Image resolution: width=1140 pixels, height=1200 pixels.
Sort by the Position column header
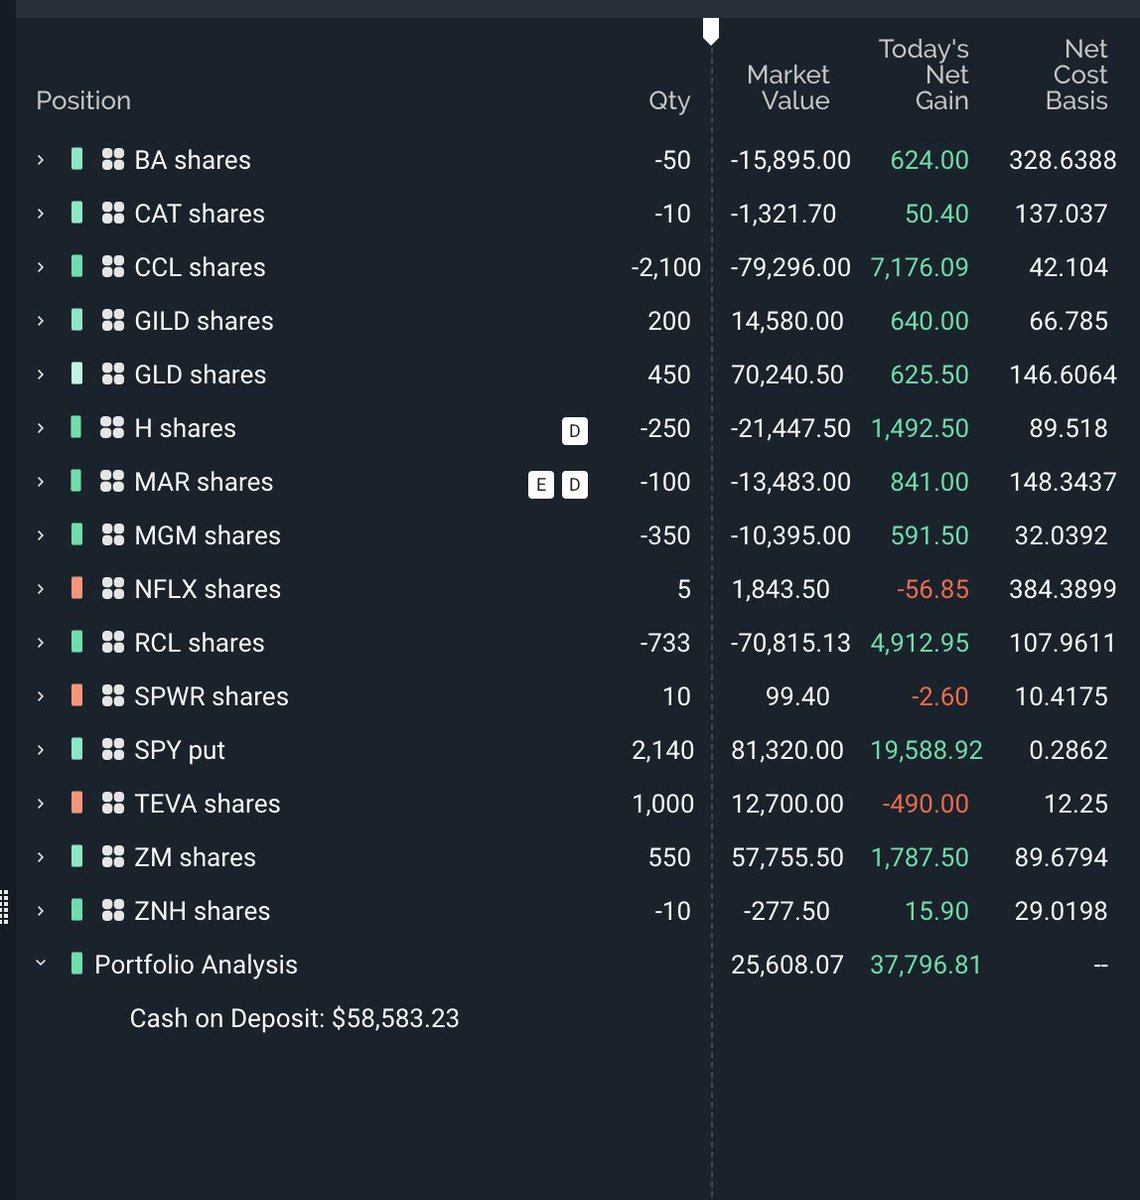coord(83,101)
